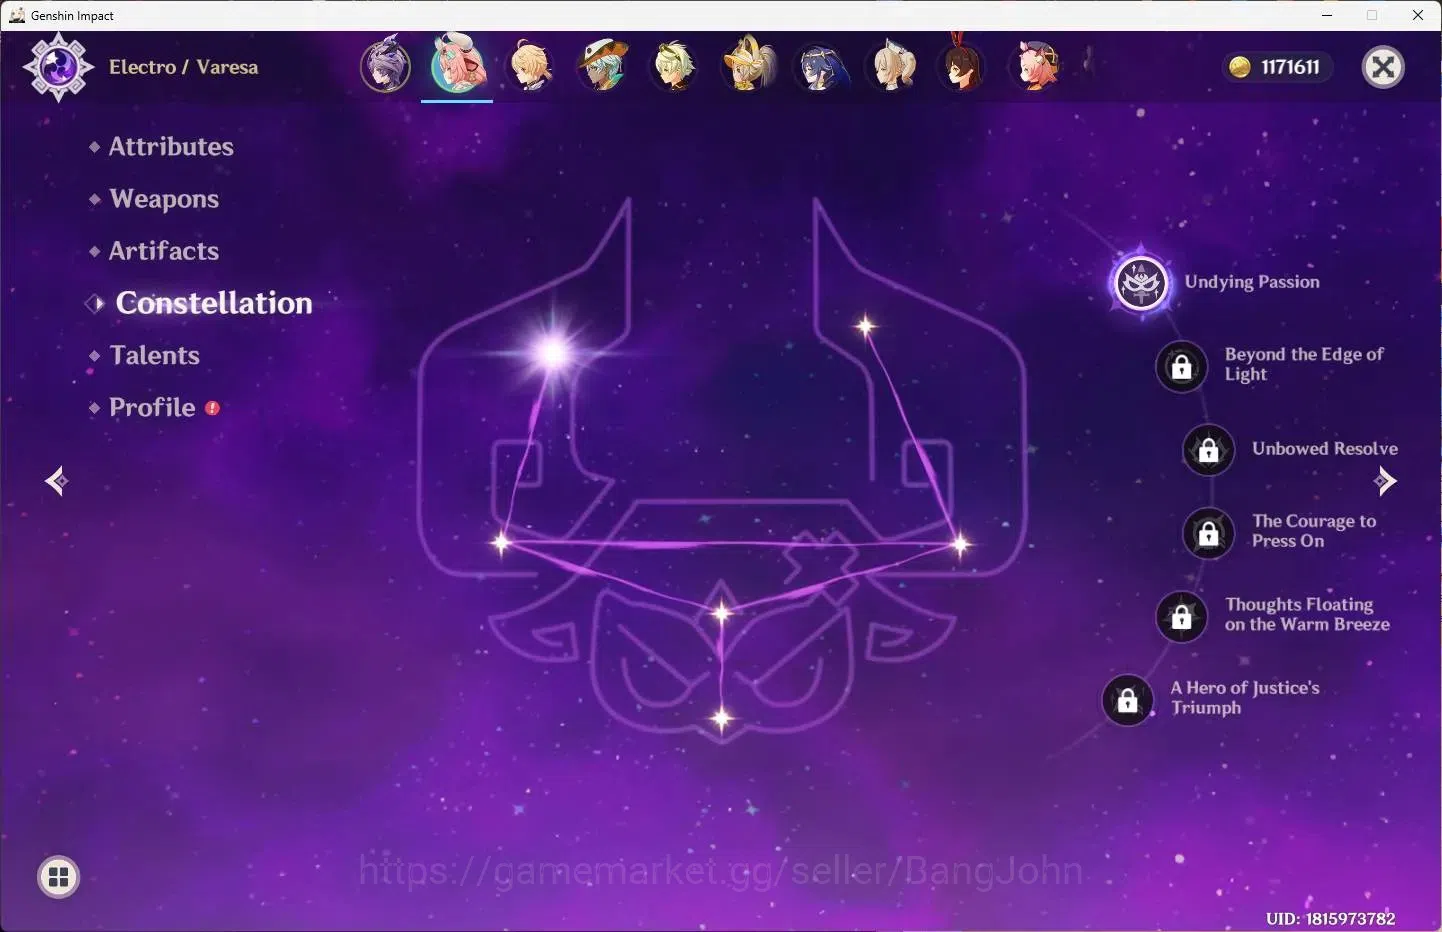
Task: Select the purple-haired character avatar
Action: 386,66
